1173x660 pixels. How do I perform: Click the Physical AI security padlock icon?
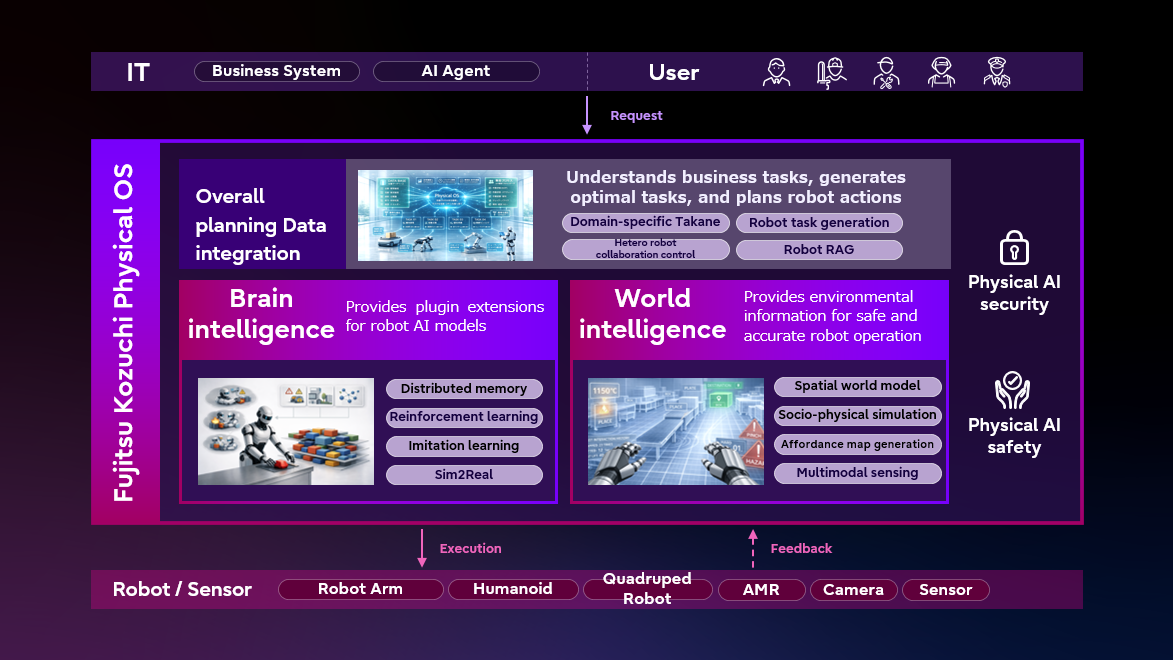coord(1014,248)
